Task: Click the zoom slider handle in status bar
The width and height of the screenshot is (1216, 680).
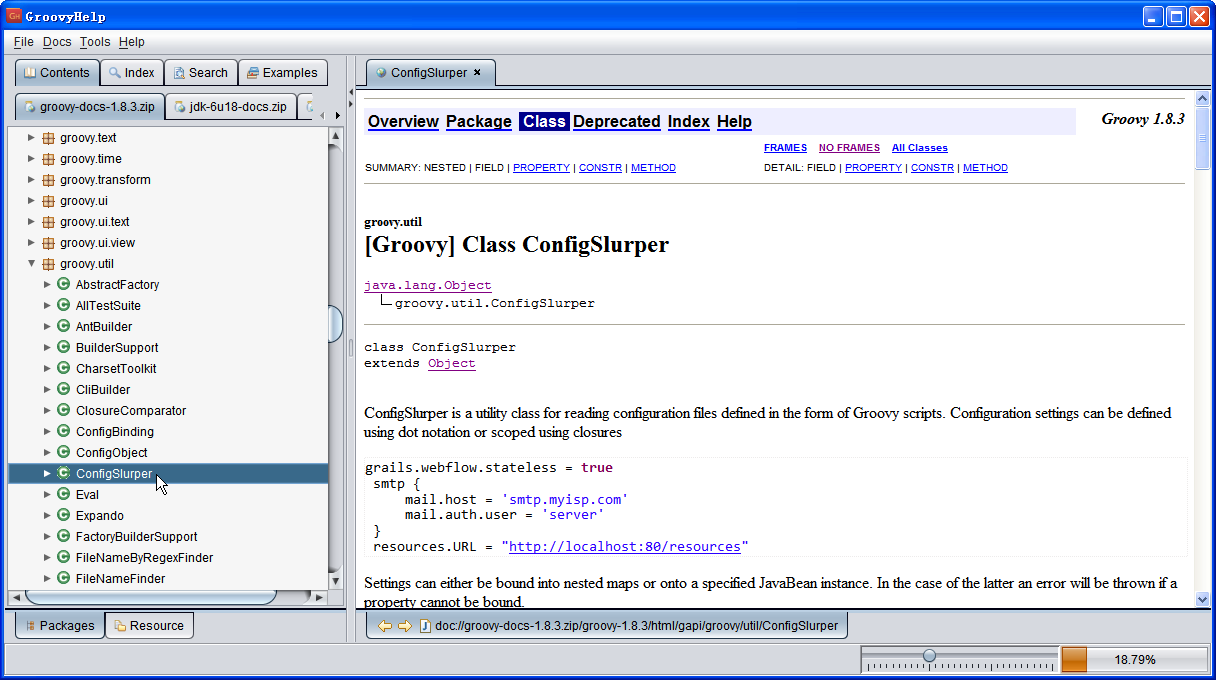Action: click(x=929, y=656)
